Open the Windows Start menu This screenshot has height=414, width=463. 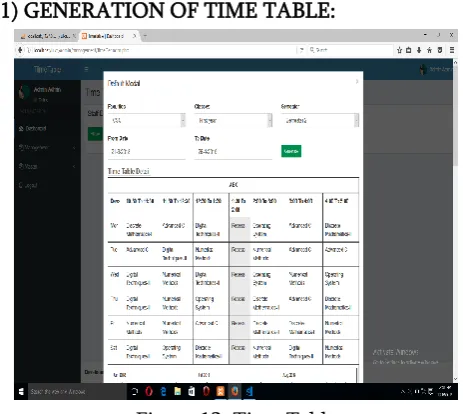click(21, 391)
